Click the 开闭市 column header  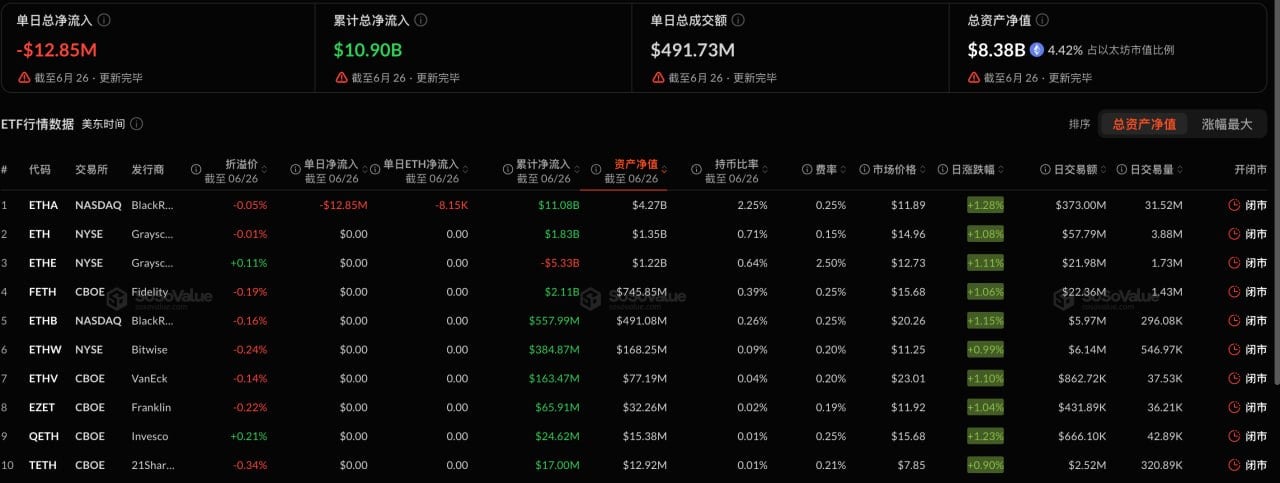1250,170
